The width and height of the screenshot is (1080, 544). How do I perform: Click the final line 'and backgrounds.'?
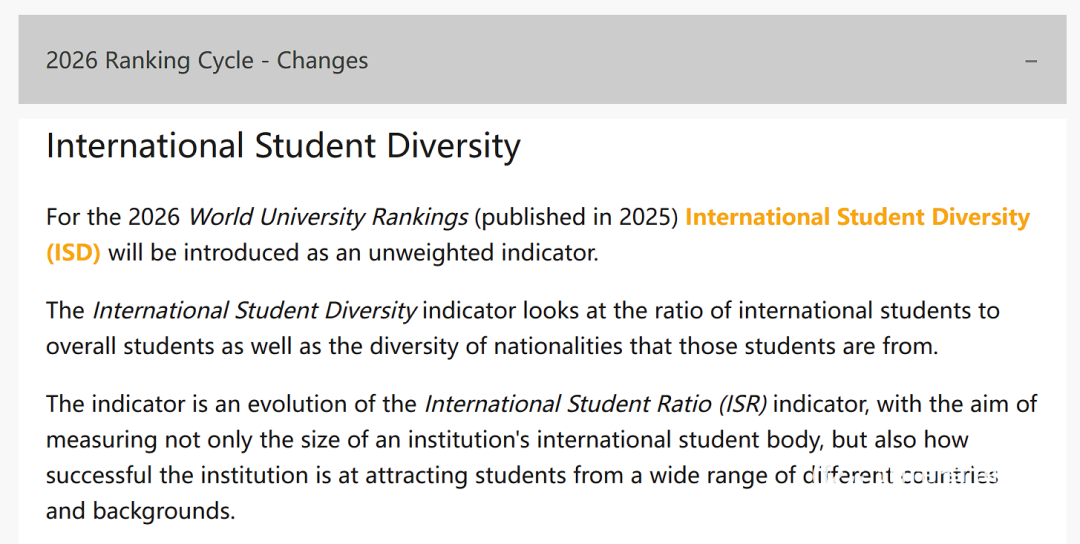[x=141, y=511]
